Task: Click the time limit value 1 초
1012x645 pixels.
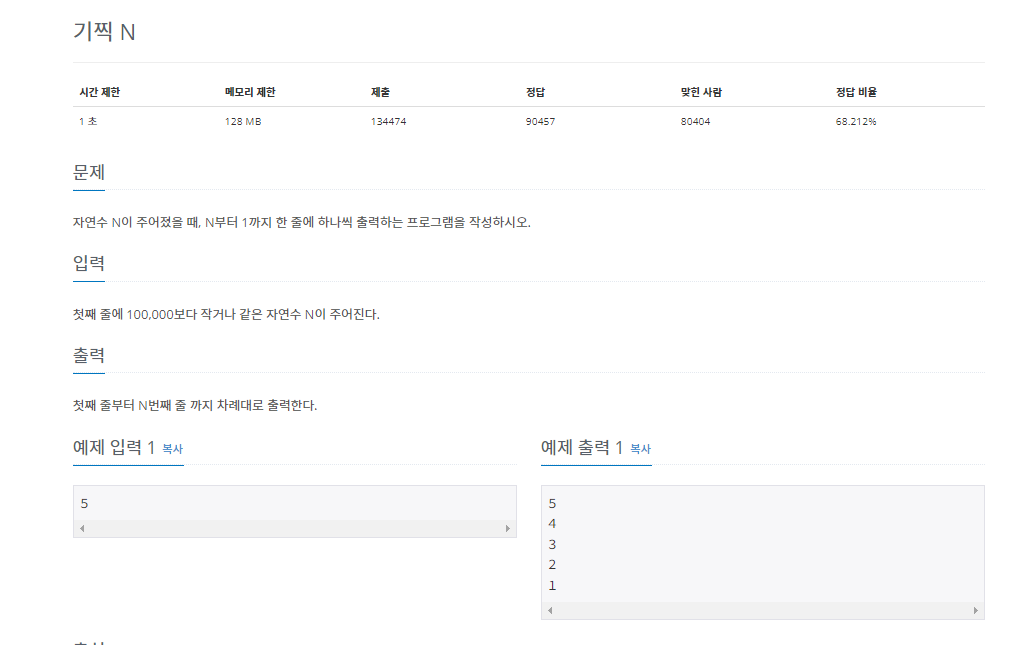Action: pos(88,121)
